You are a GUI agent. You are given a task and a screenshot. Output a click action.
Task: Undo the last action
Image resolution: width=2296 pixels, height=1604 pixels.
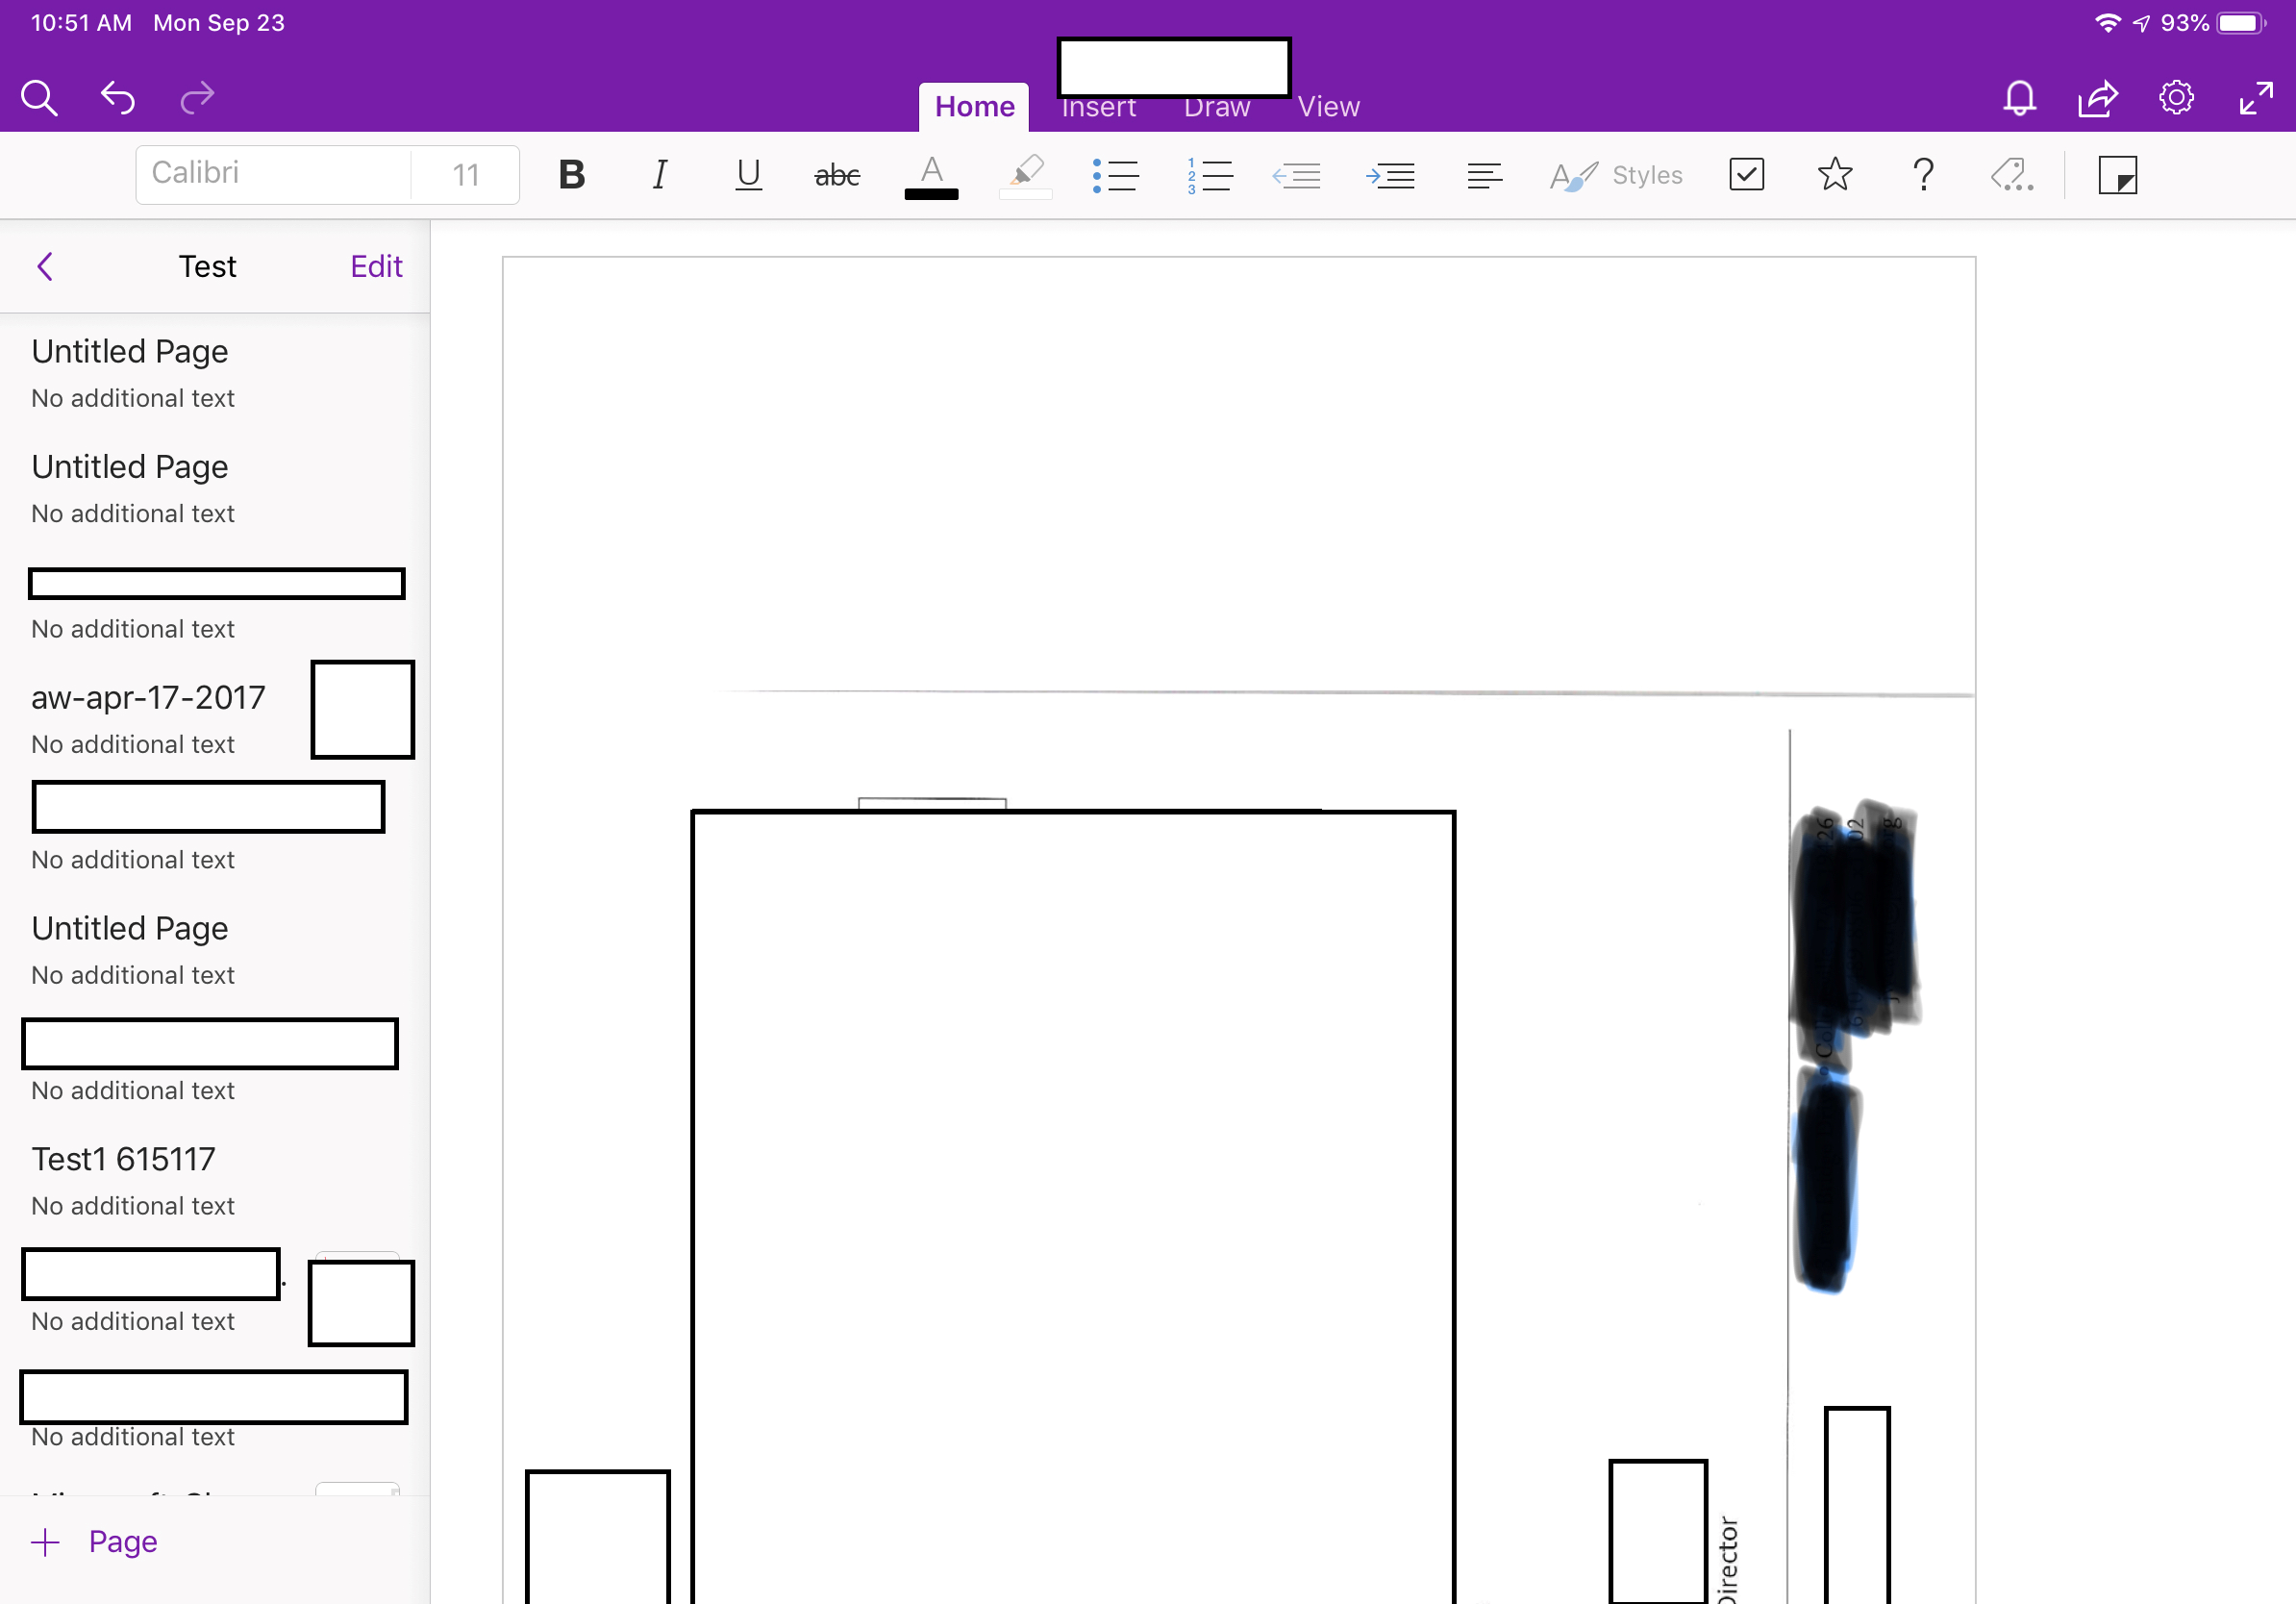coord(118,98)
